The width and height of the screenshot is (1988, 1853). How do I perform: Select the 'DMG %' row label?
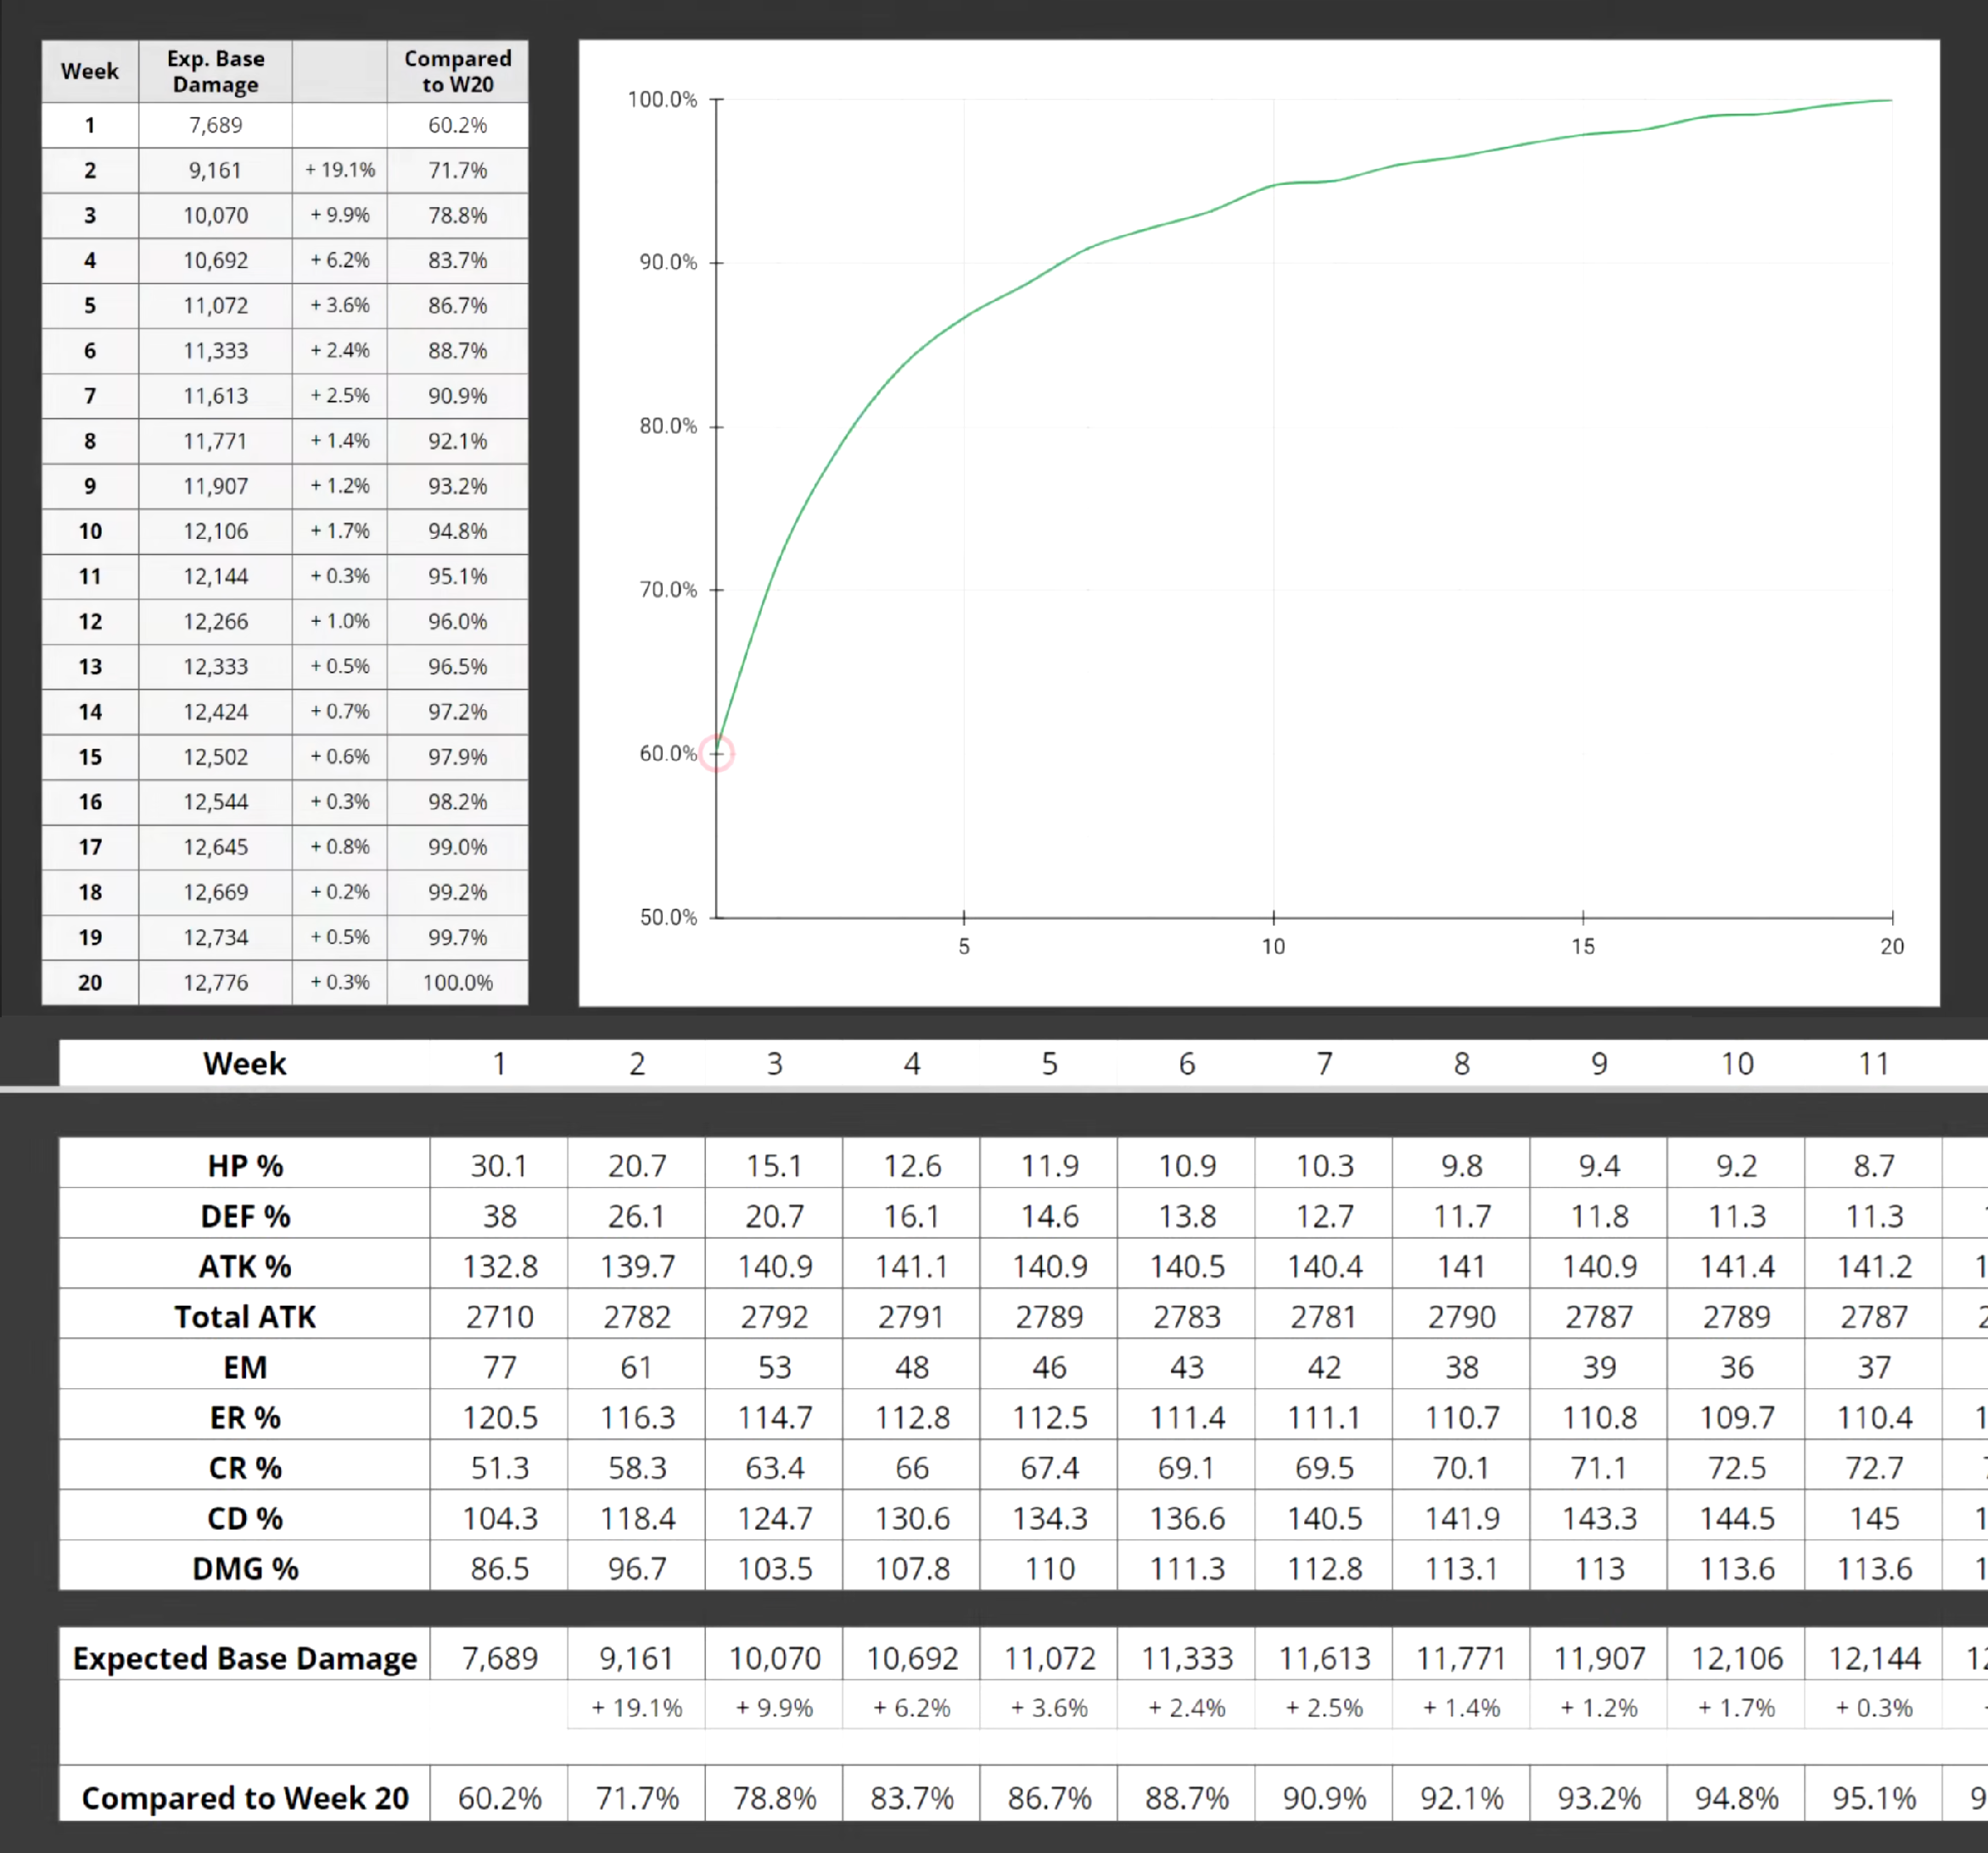245,1568
